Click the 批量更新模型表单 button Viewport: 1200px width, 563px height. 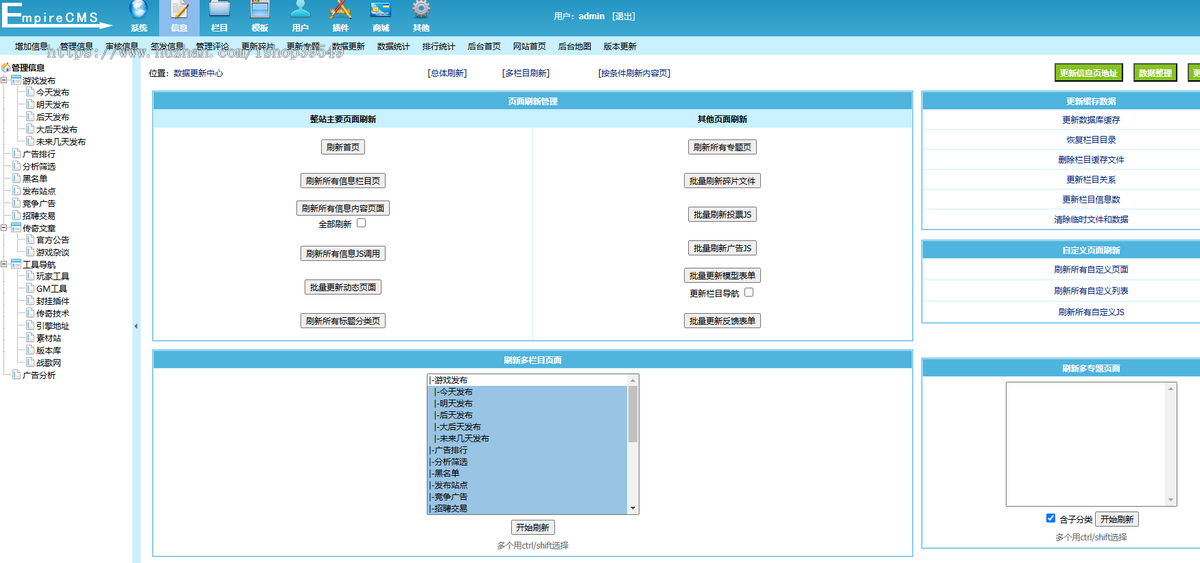pos(723,276)
